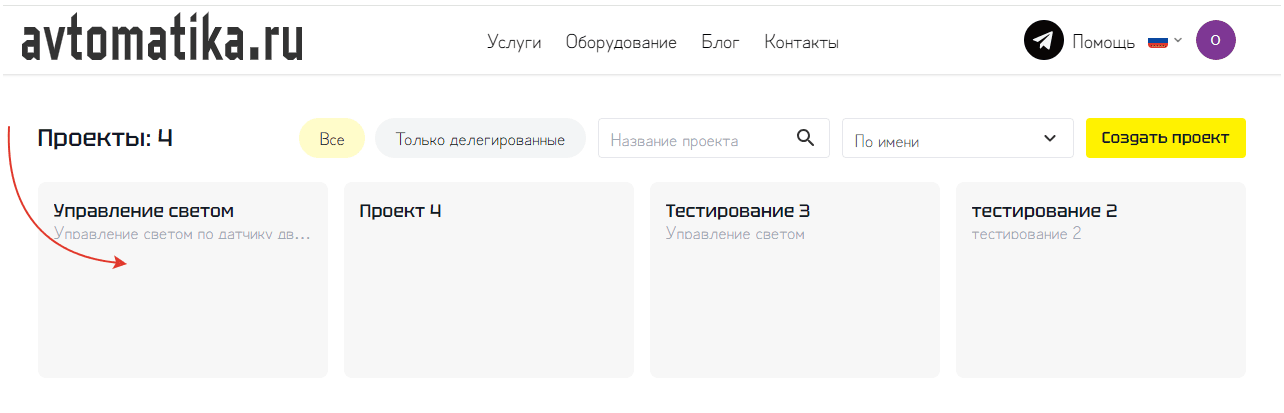Click the magnifying glass search icon
This screenshot has height=413, width=1284.
coord(805,138)
